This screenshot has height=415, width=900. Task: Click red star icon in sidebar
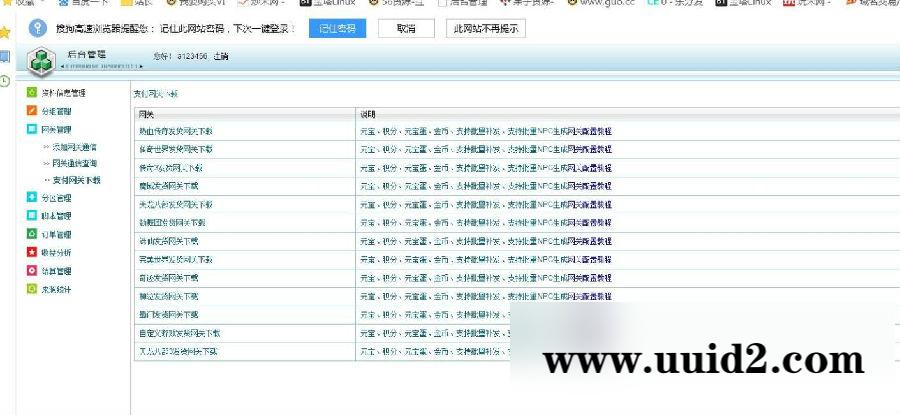[32, 252]
